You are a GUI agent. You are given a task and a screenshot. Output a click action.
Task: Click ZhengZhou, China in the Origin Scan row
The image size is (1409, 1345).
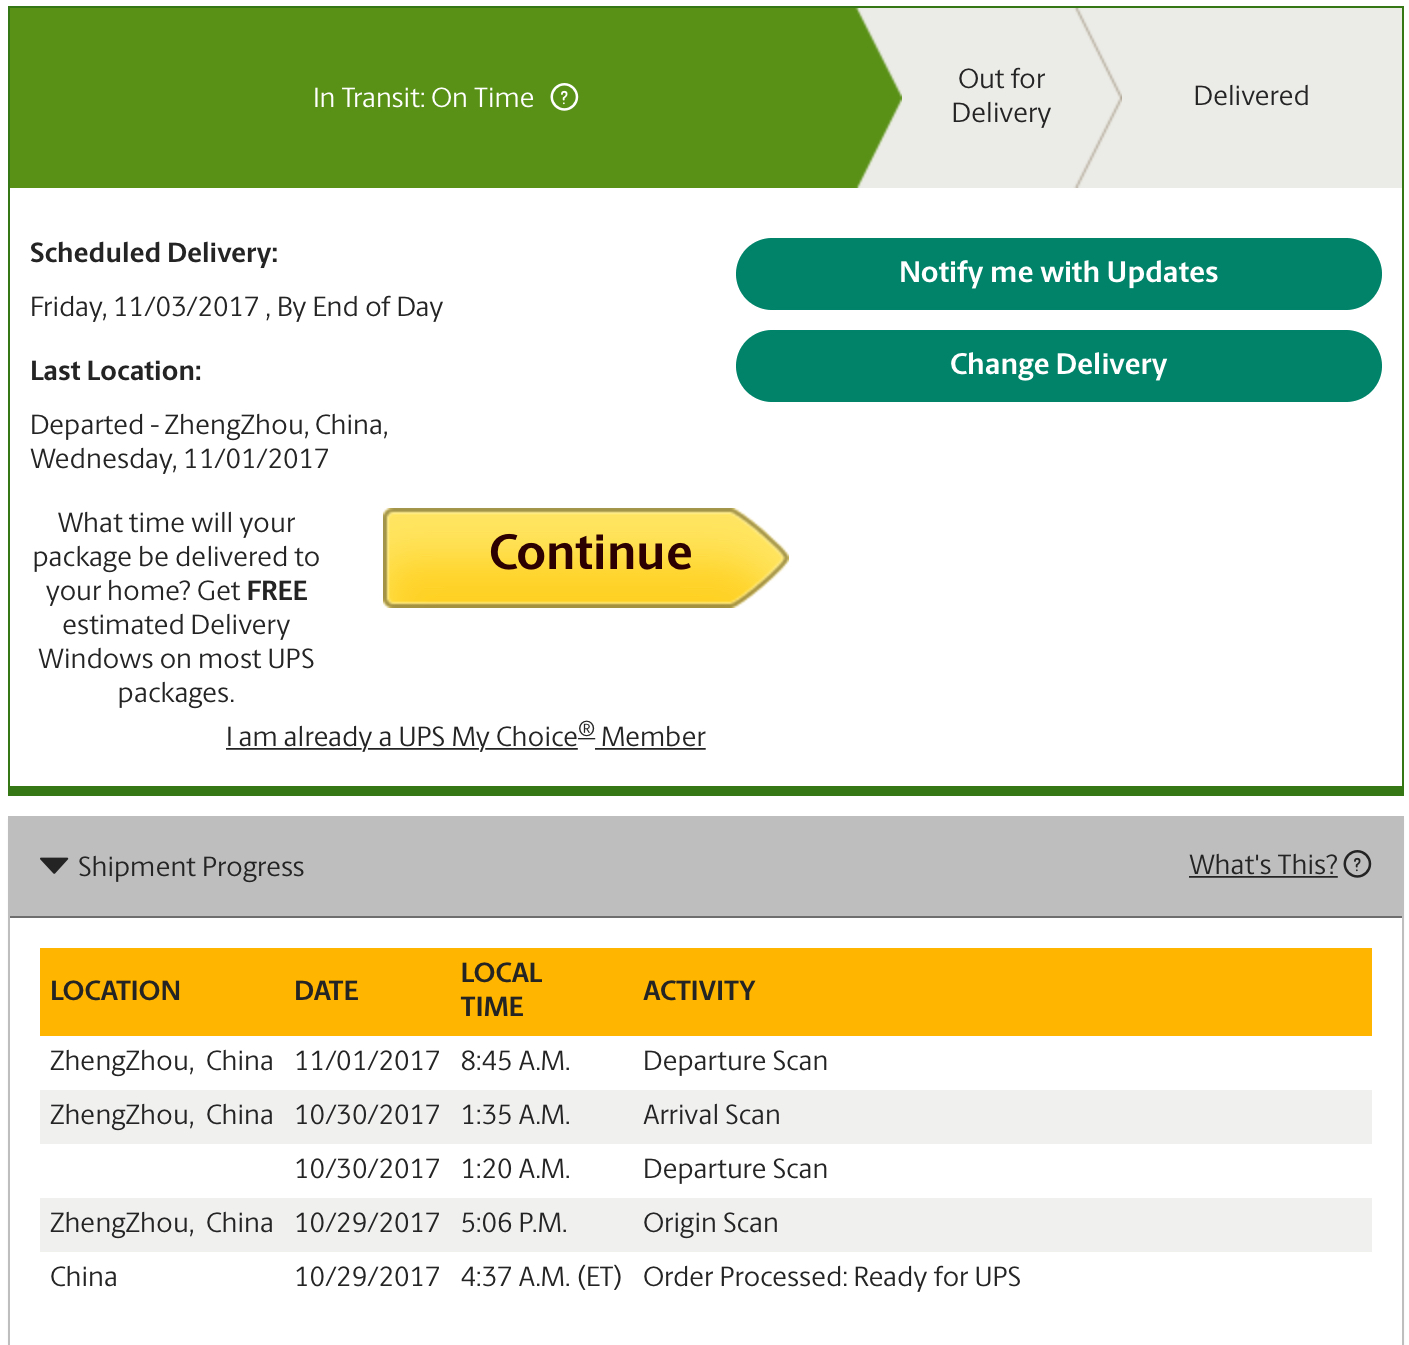tap(161, 1223)
